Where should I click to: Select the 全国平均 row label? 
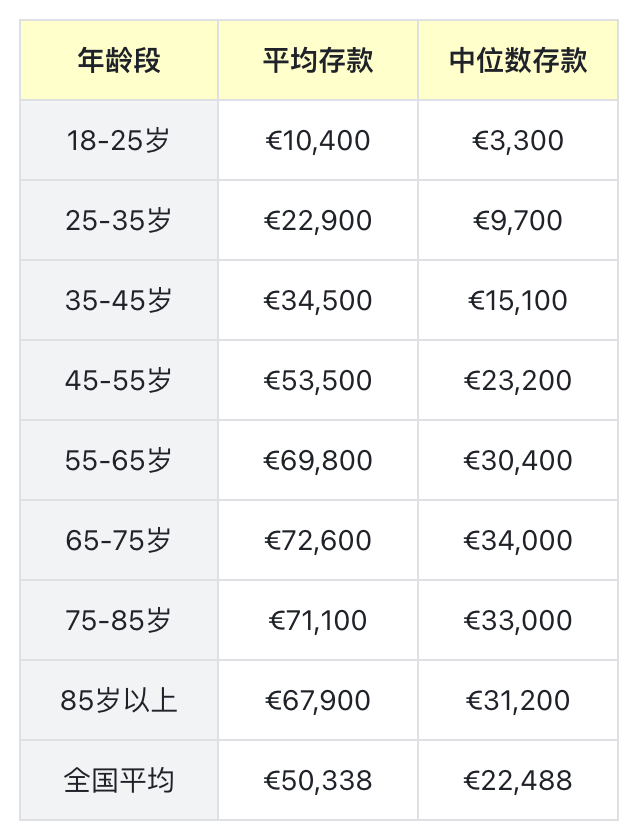(119, 780)
